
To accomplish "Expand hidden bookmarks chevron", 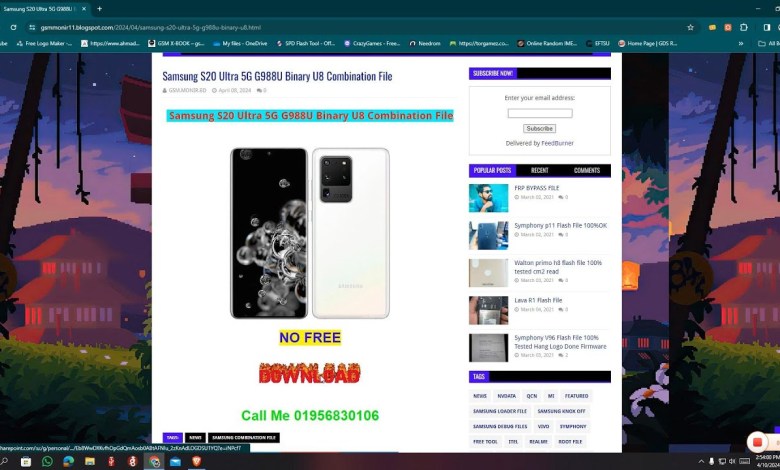I will 741,43.
